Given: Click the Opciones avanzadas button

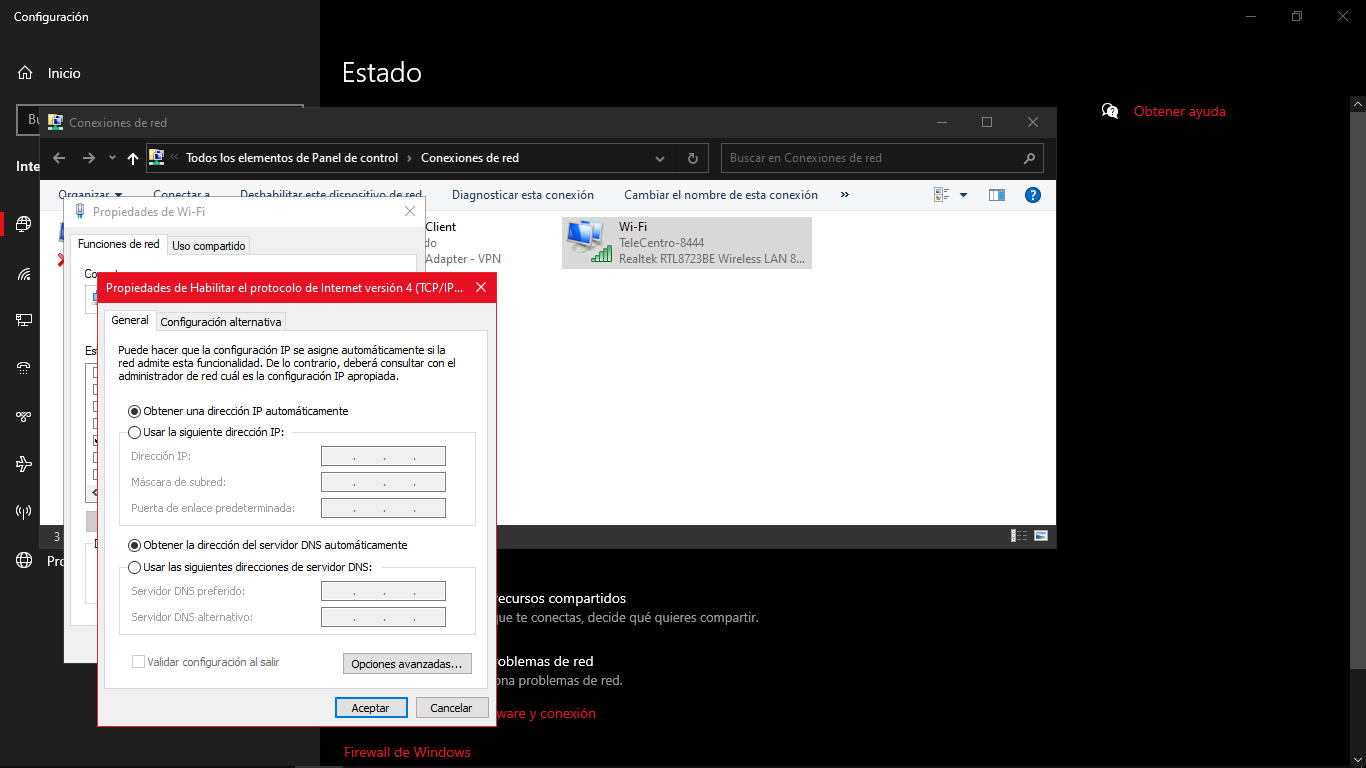Looking at the screenshot, I should coord(406,664).
